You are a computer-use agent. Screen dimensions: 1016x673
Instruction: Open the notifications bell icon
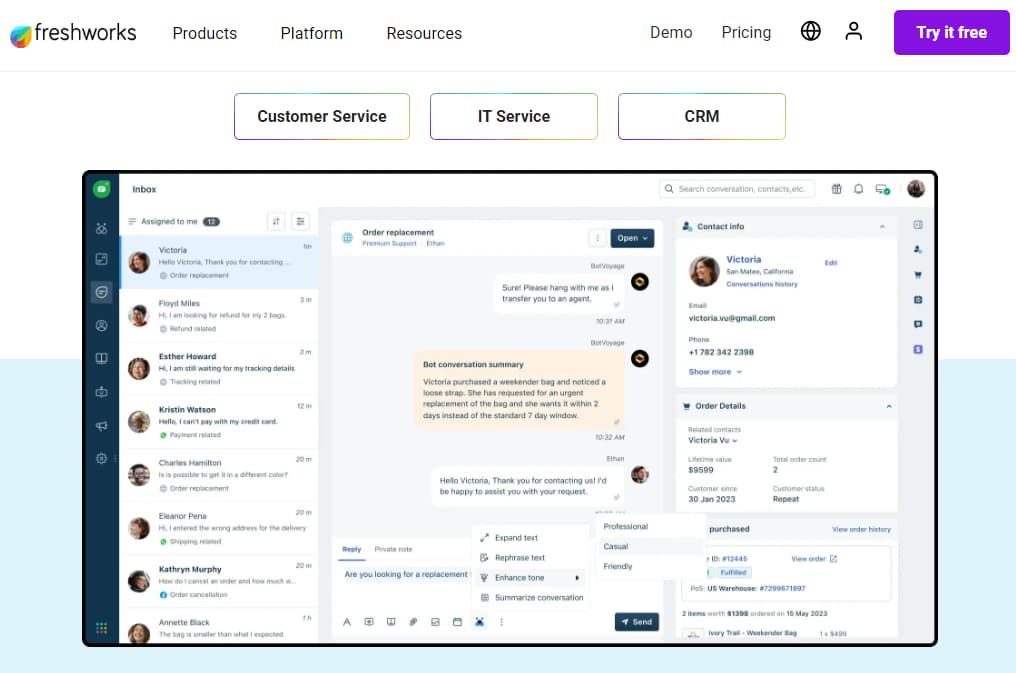coord(859,189)
